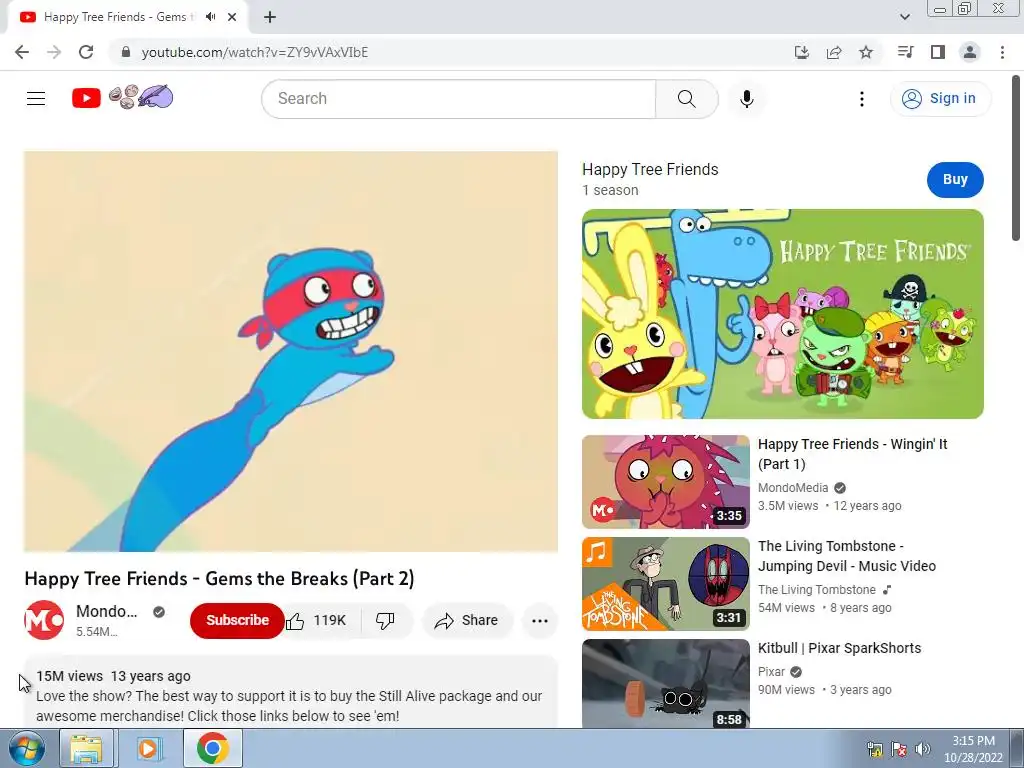The width and height of the screenshot is (1024, 768).
Task: Open YouTube settings three-dot menu
Action: (x=861, y=99)
